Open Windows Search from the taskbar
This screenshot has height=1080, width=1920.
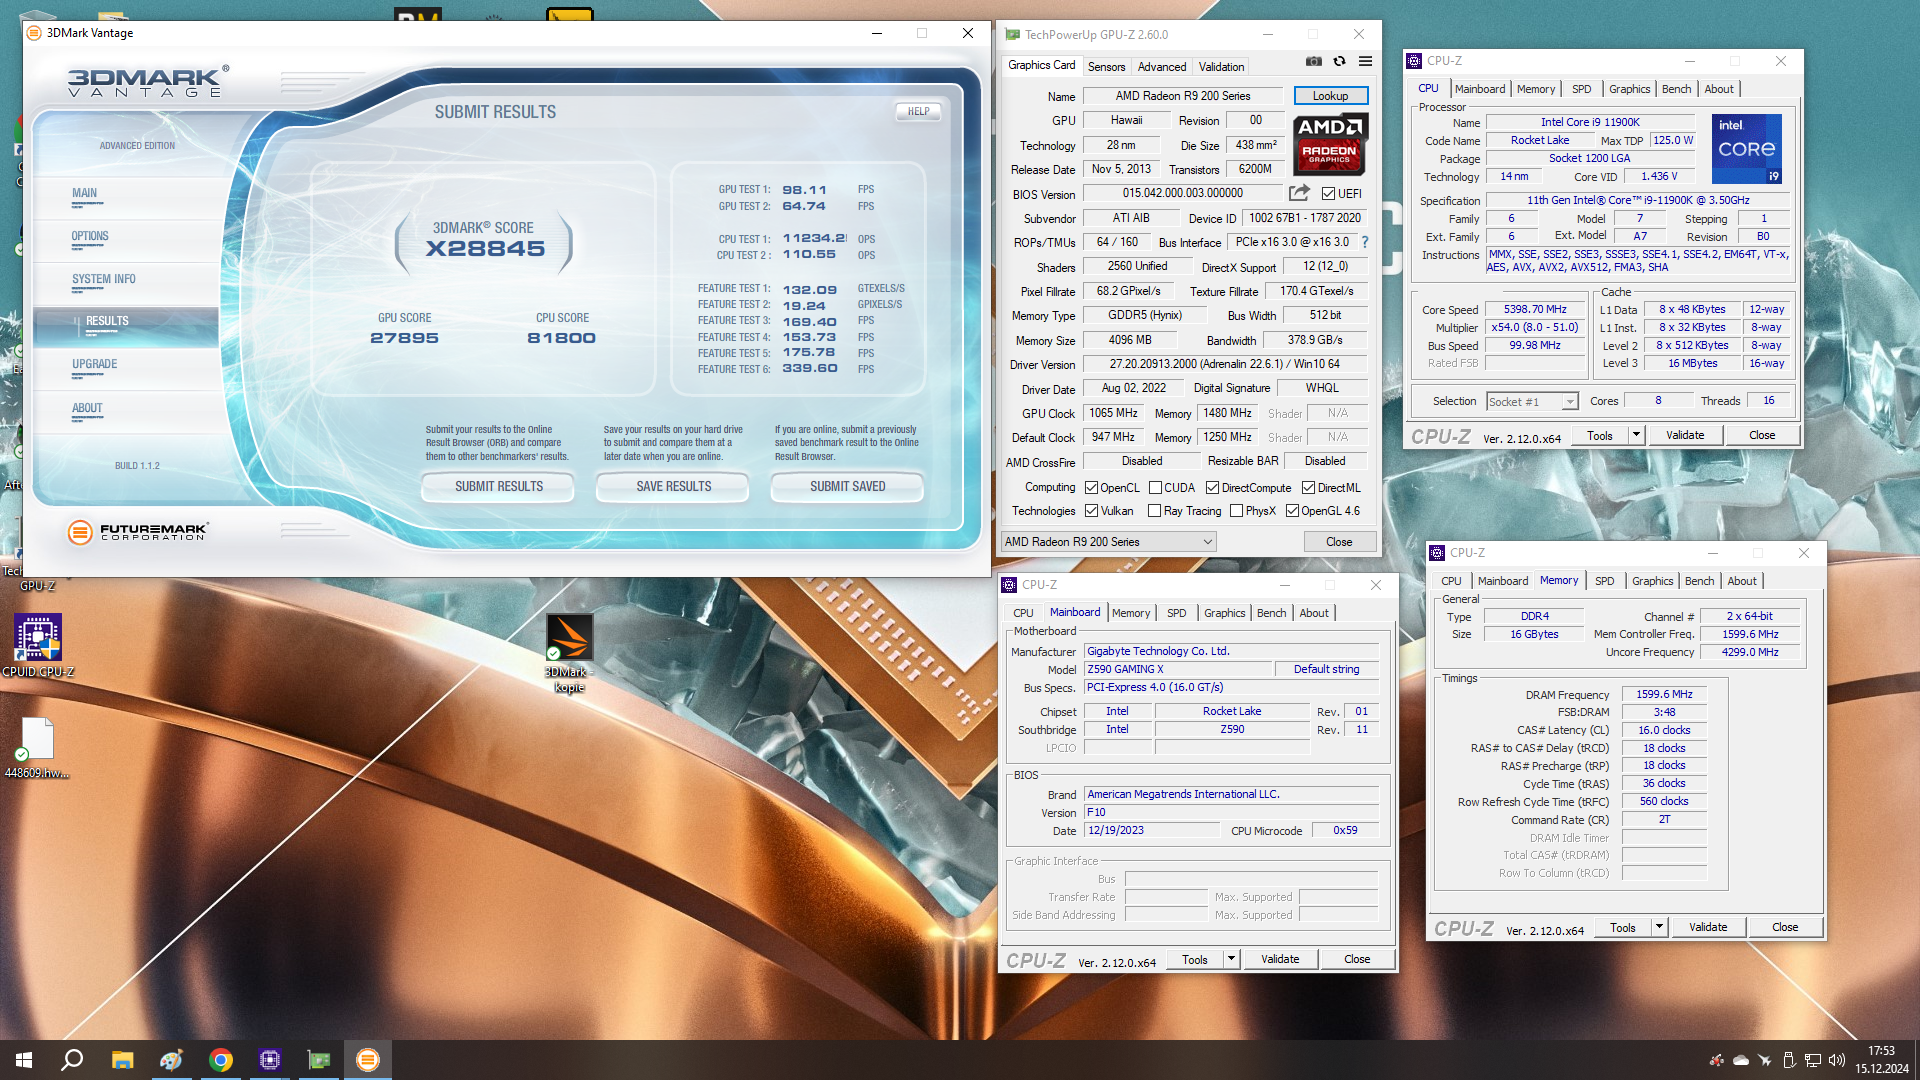pyautogui.click(x=72, y=1060)
